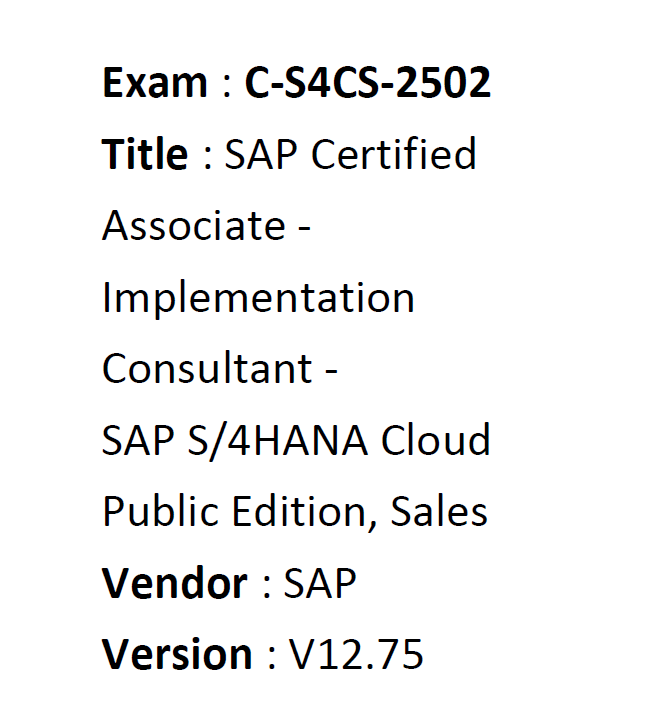Click the bold Exam label
Viewport: 672px width, 728px height.
[155, 83]
